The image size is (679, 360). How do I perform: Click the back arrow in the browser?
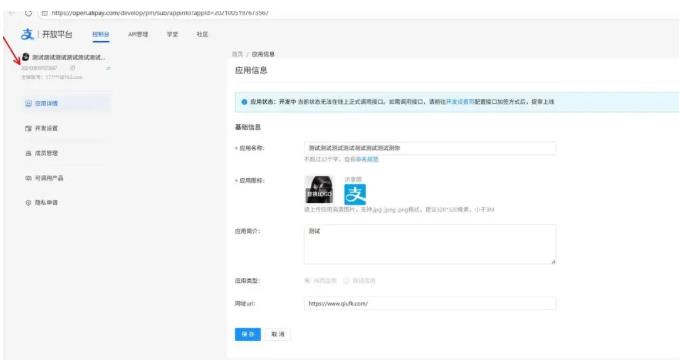(11, 13)
